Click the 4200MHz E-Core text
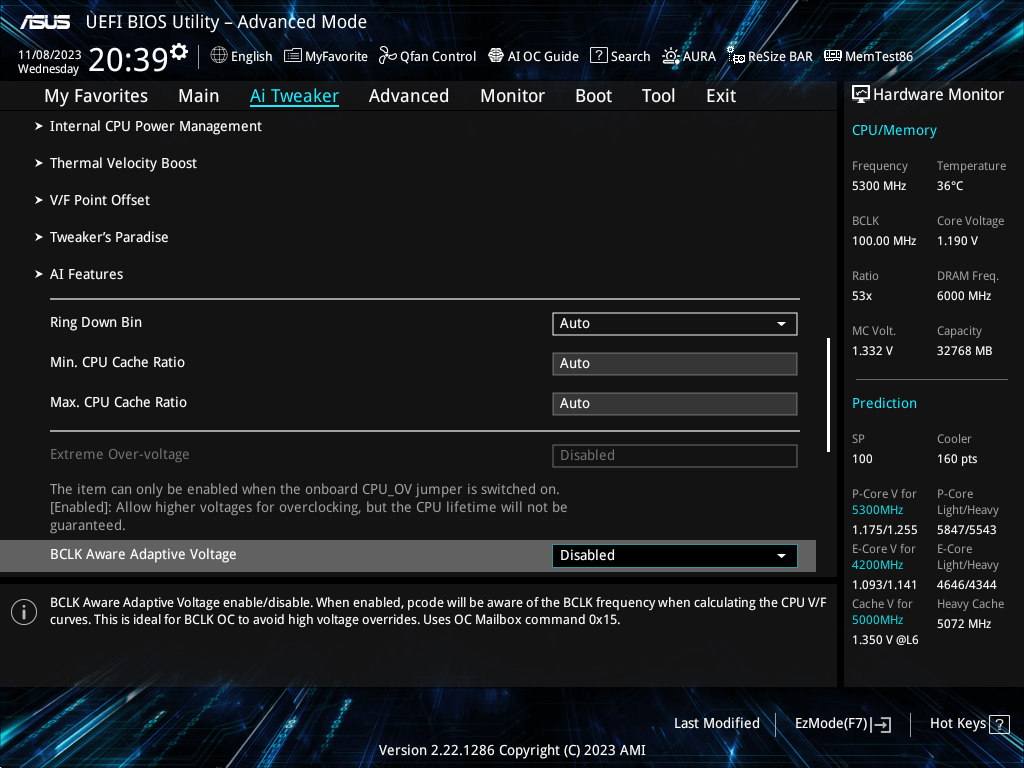 [878, 565]
